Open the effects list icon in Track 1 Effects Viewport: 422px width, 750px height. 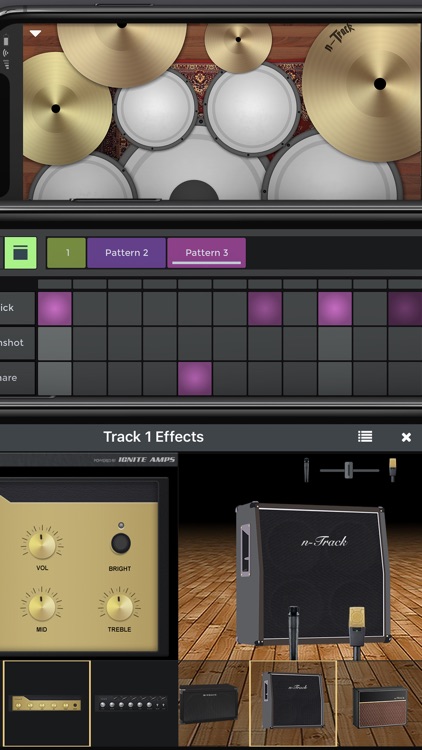(365, 436)
